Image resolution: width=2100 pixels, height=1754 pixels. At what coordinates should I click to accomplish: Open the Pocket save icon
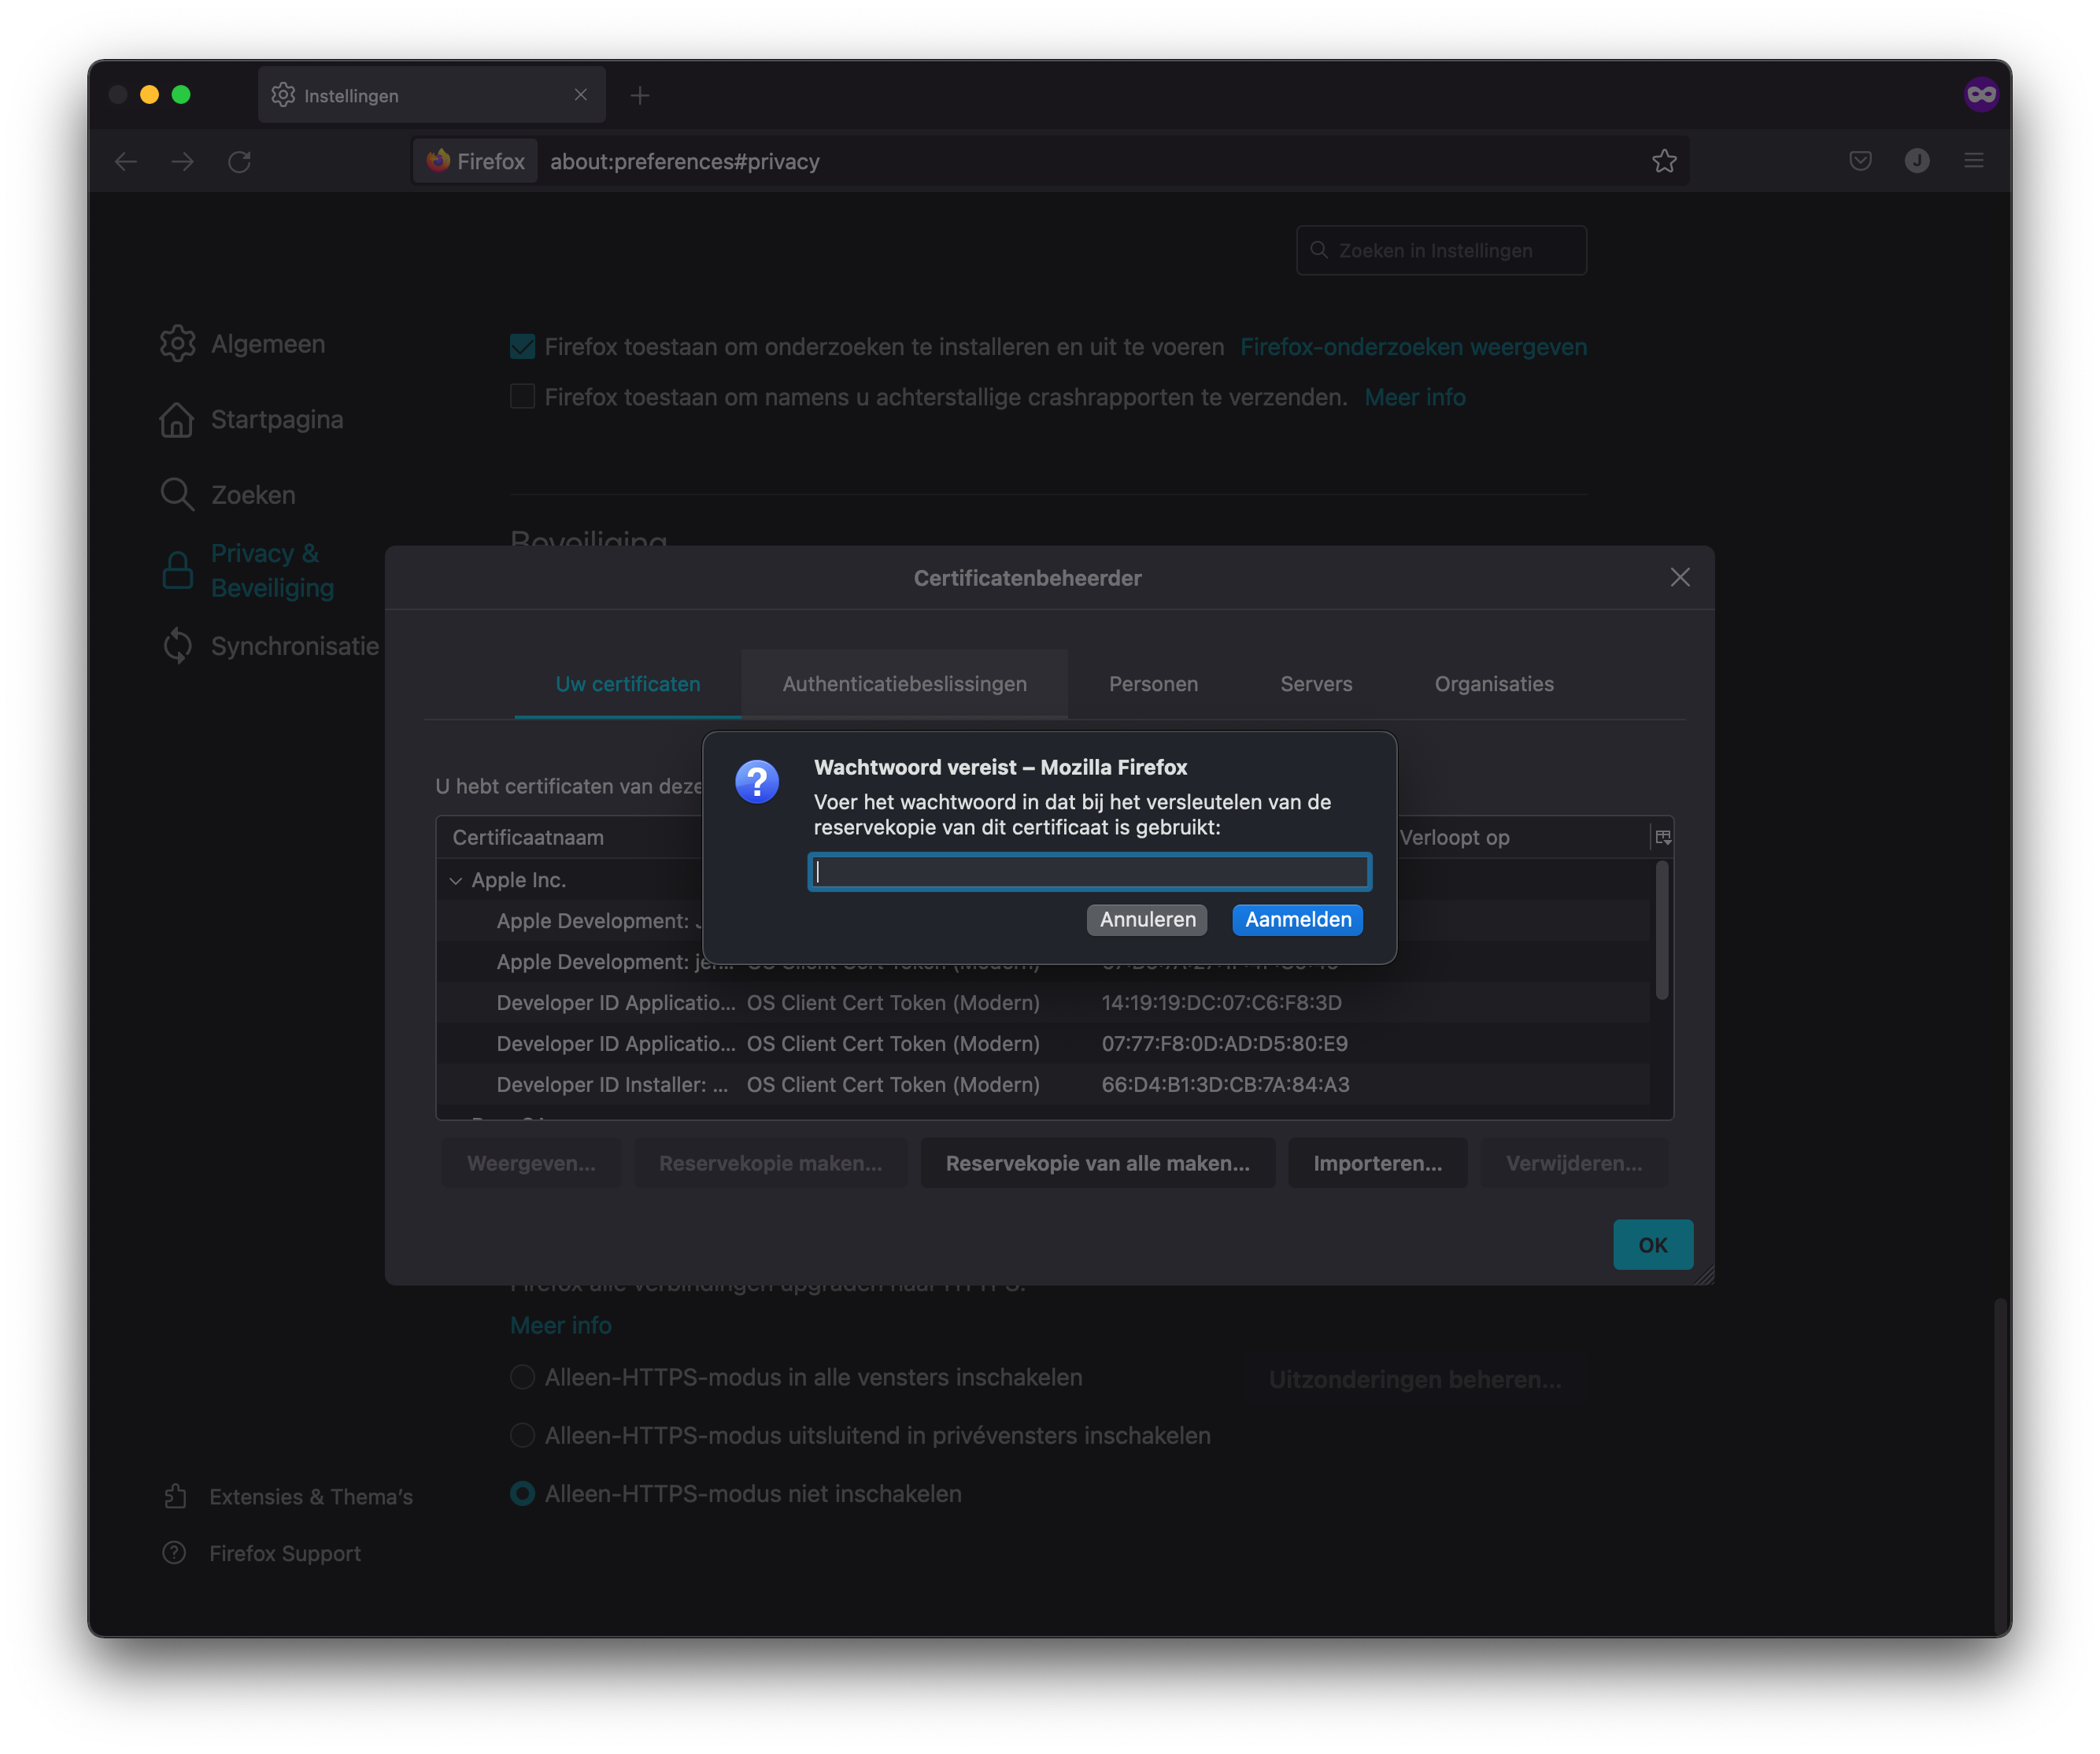[1860, 161]
